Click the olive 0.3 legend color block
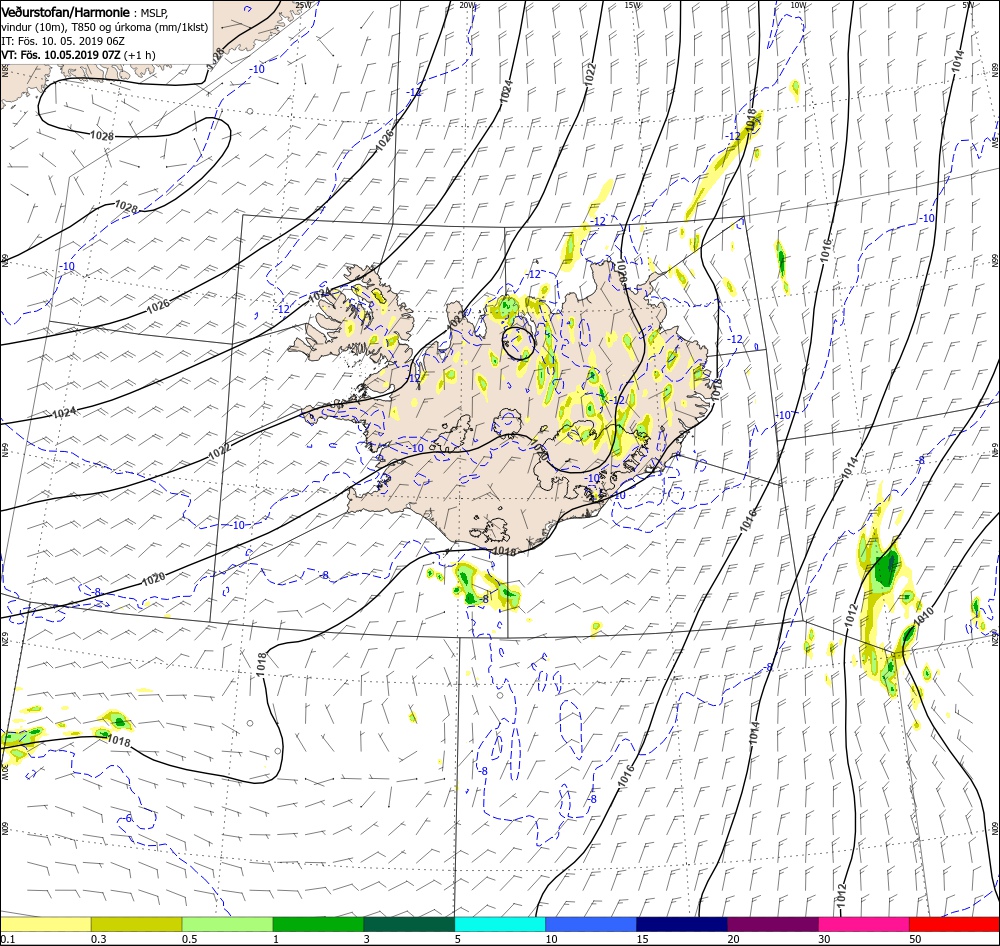Image resolution: width=1000 pixels, height=946 pixels. tap(136, 924)
